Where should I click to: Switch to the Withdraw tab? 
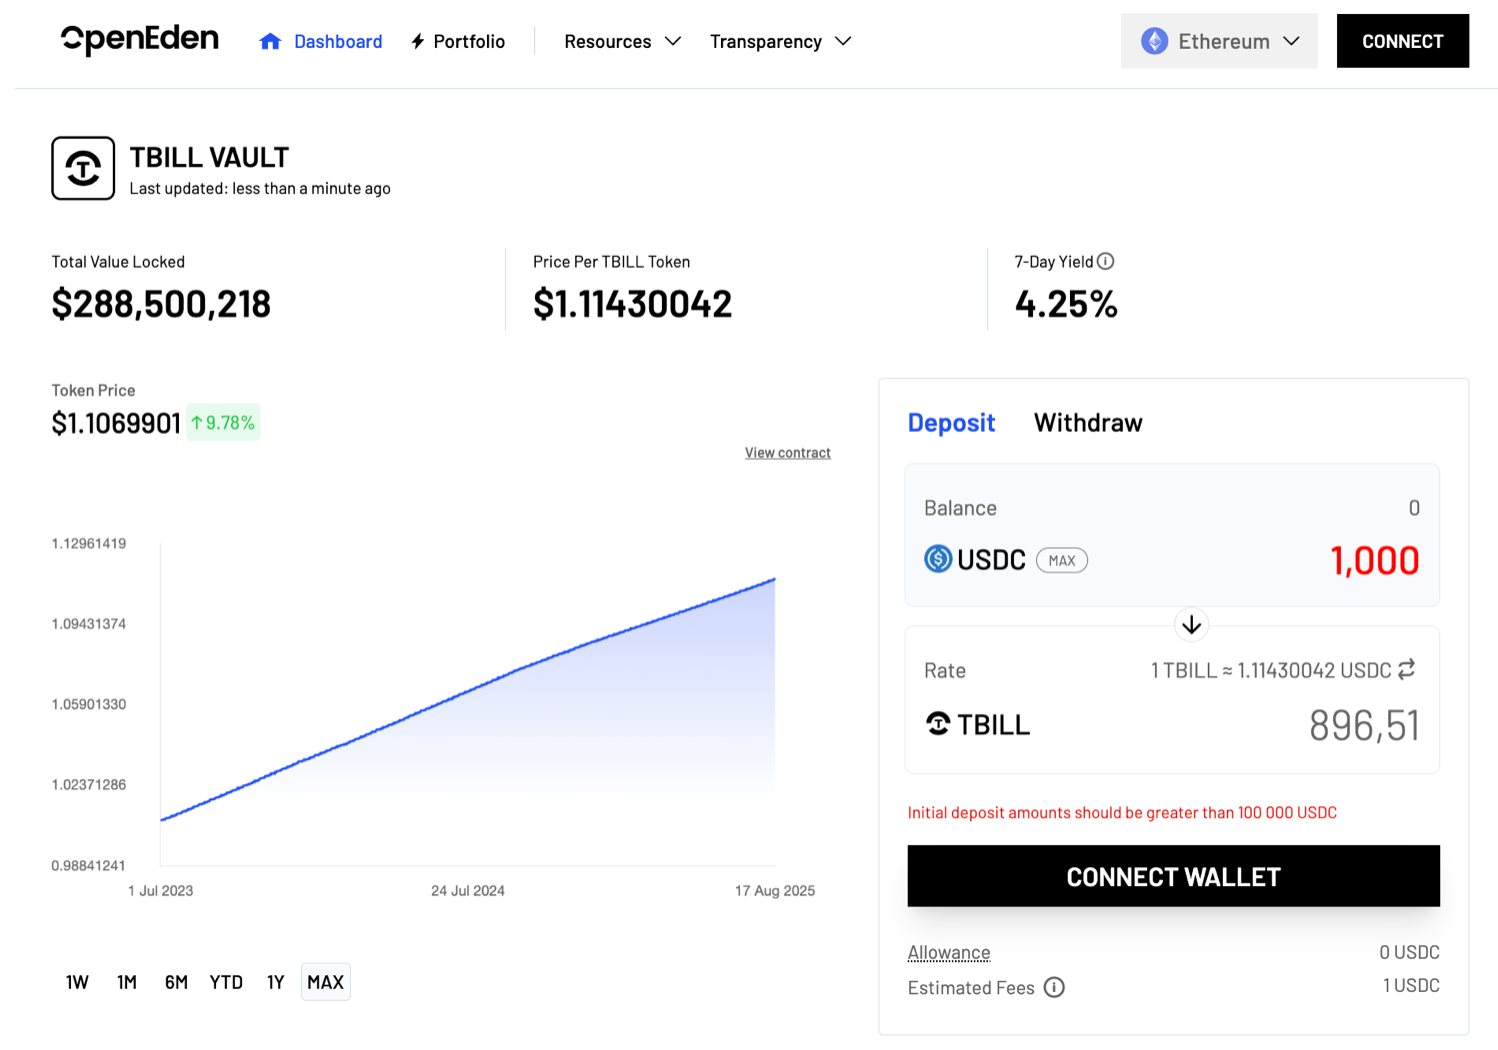click(x=1087, y=423)
